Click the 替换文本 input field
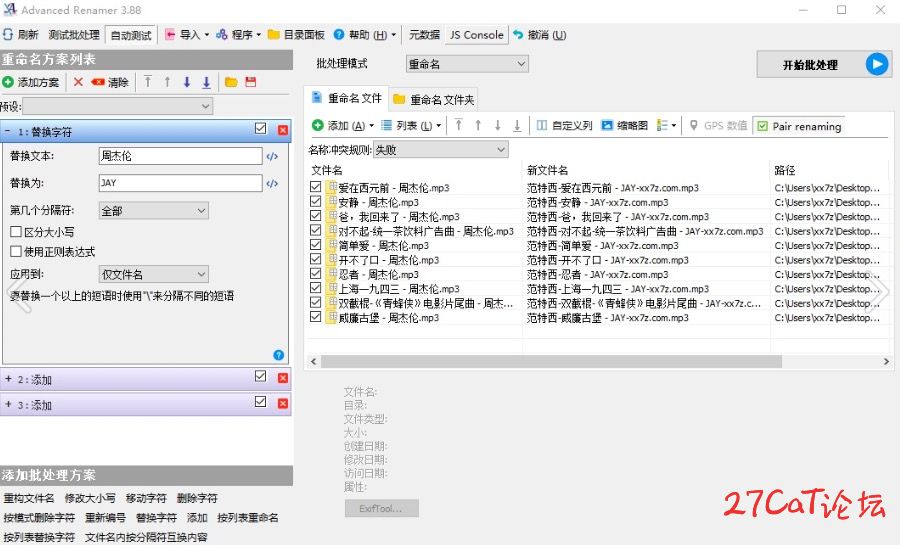The height and width of the screenshot is (545, 901). click(180, 156)
